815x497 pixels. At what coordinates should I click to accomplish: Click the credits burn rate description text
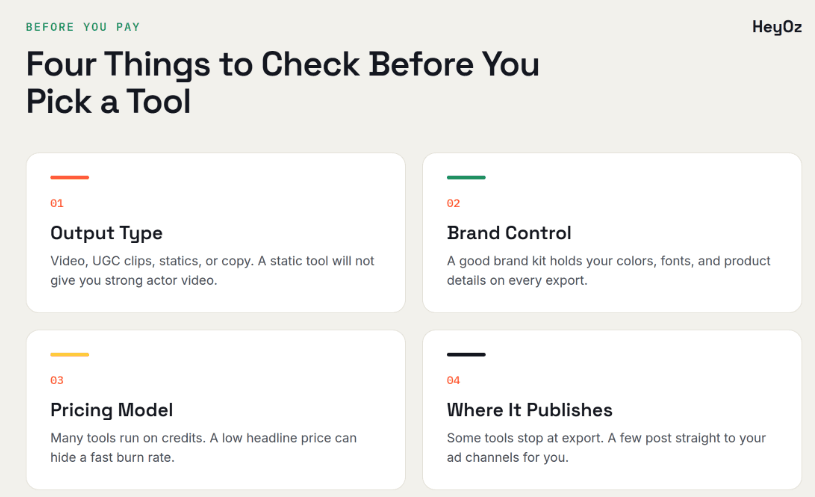203,448
